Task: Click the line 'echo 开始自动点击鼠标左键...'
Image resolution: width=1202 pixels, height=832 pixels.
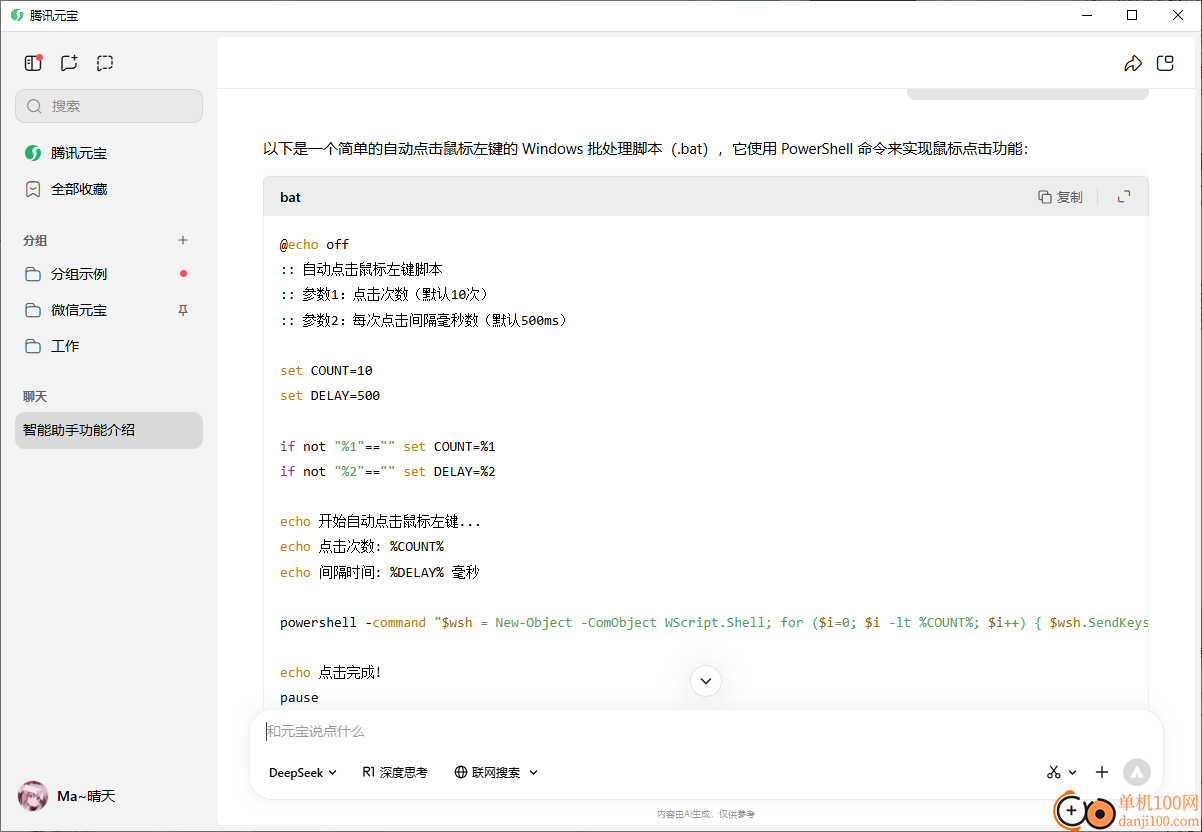Action: (380, 521)
